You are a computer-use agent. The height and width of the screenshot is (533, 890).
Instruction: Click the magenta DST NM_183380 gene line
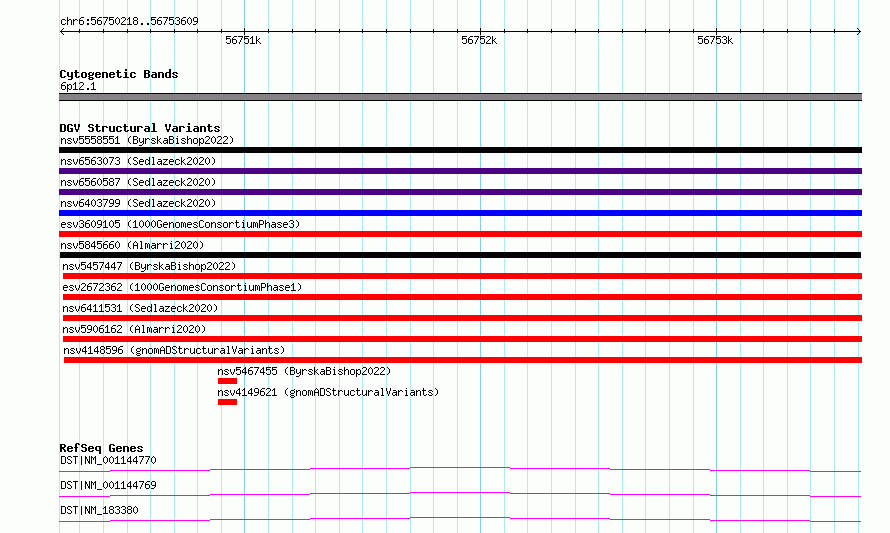point(460,519)
